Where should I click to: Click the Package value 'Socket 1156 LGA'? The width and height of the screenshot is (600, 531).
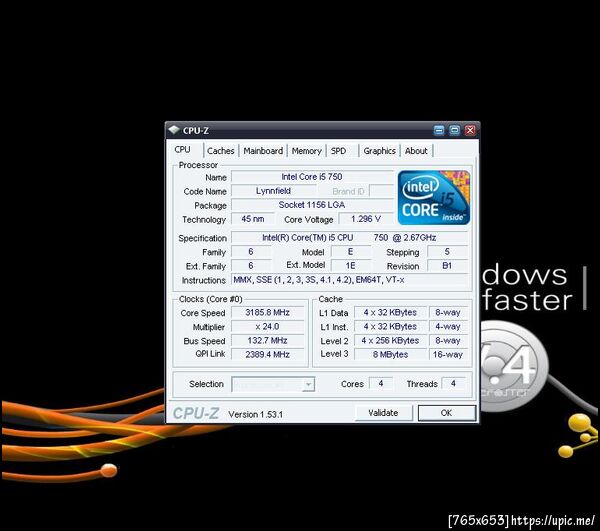[x=312, y=205]
